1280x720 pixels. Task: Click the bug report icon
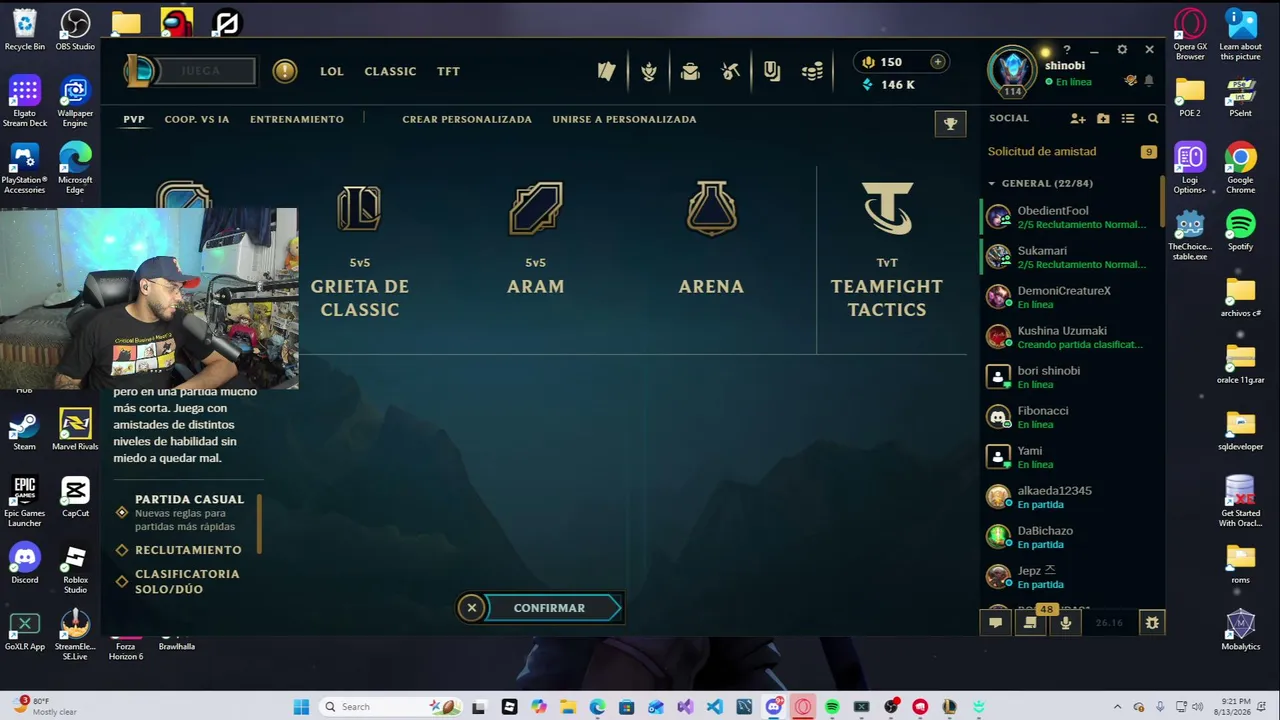(1152, 623)
